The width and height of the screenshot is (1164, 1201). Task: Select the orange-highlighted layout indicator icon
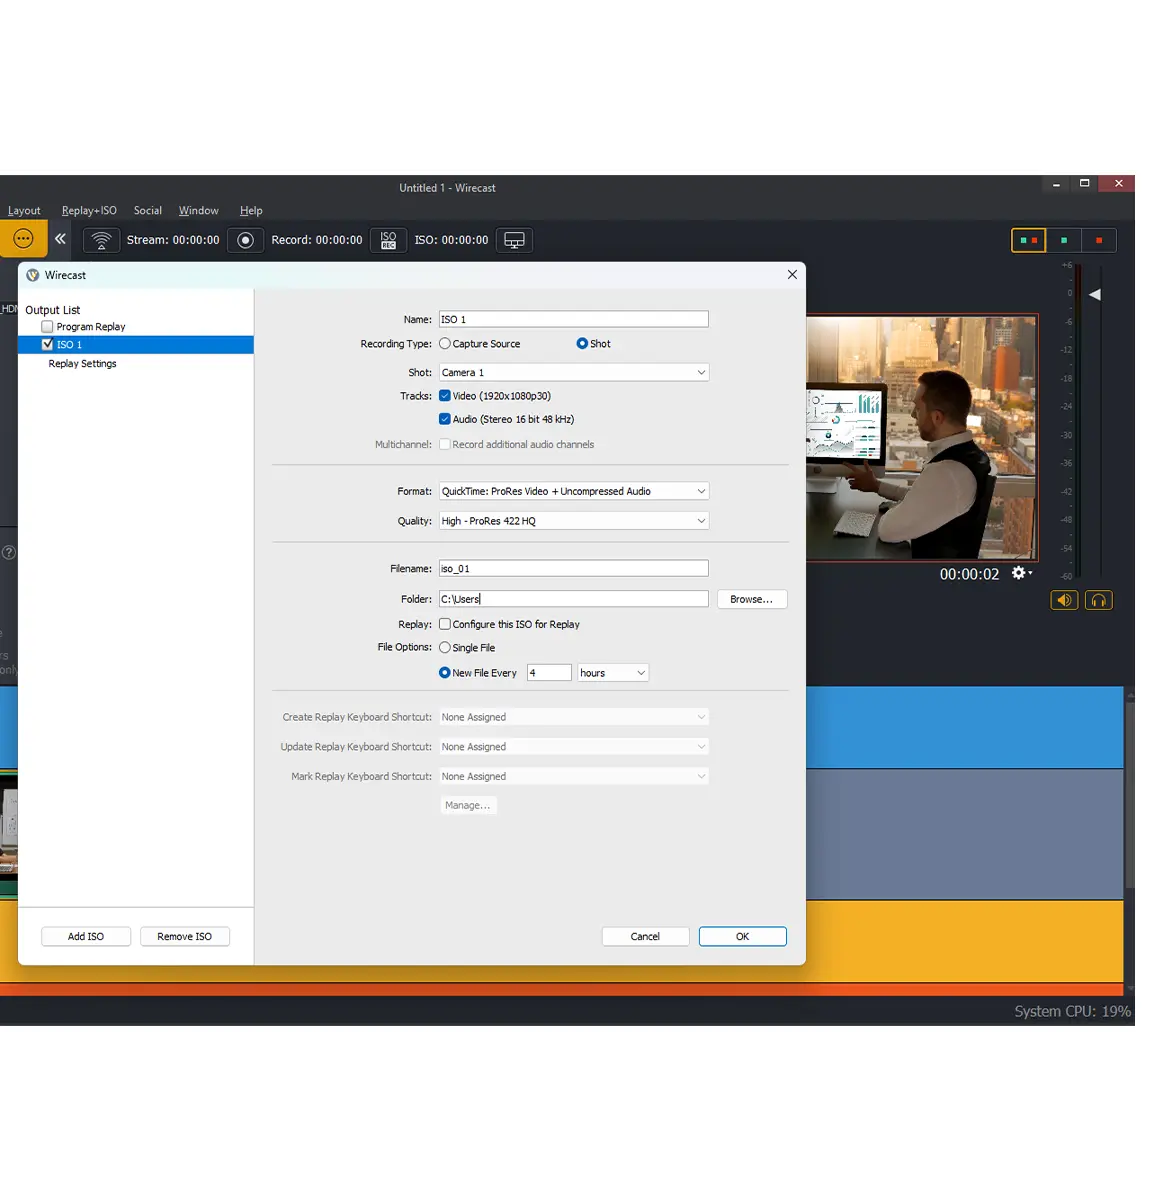coord(1028,240)
